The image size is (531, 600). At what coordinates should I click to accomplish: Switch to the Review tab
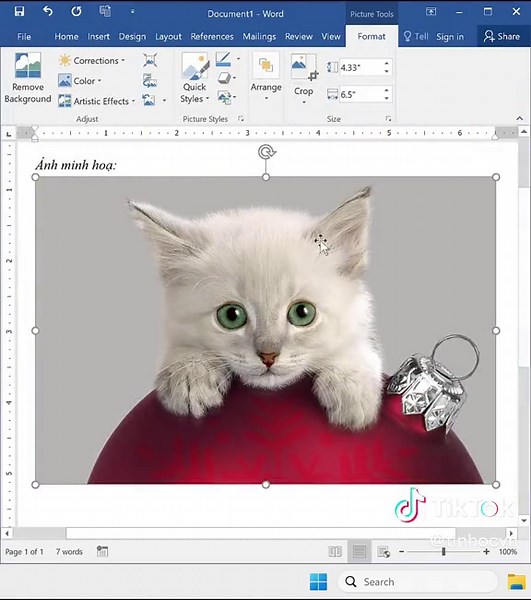coord(299,37)
